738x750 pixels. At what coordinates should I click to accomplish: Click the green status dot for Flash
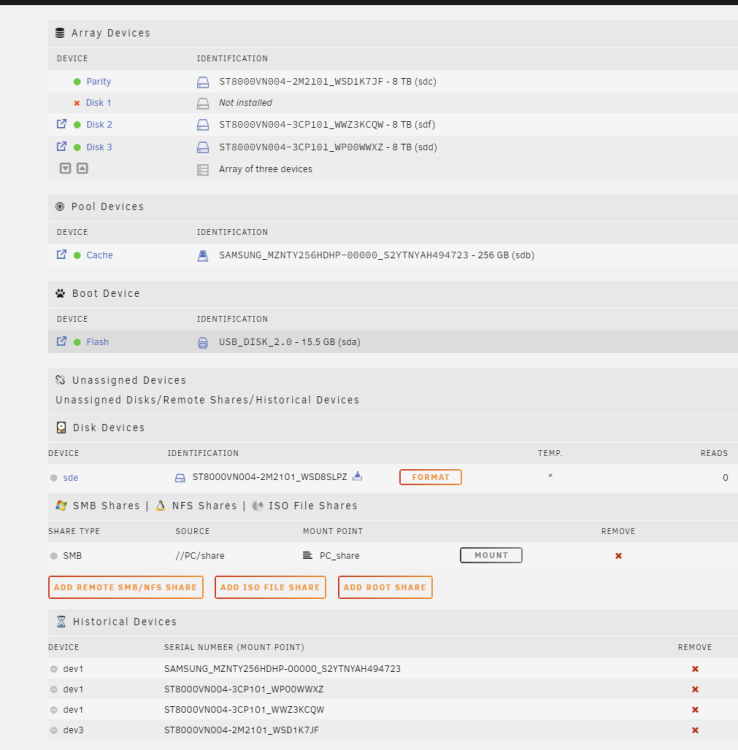pyautogui.click(x=77, y=342)
